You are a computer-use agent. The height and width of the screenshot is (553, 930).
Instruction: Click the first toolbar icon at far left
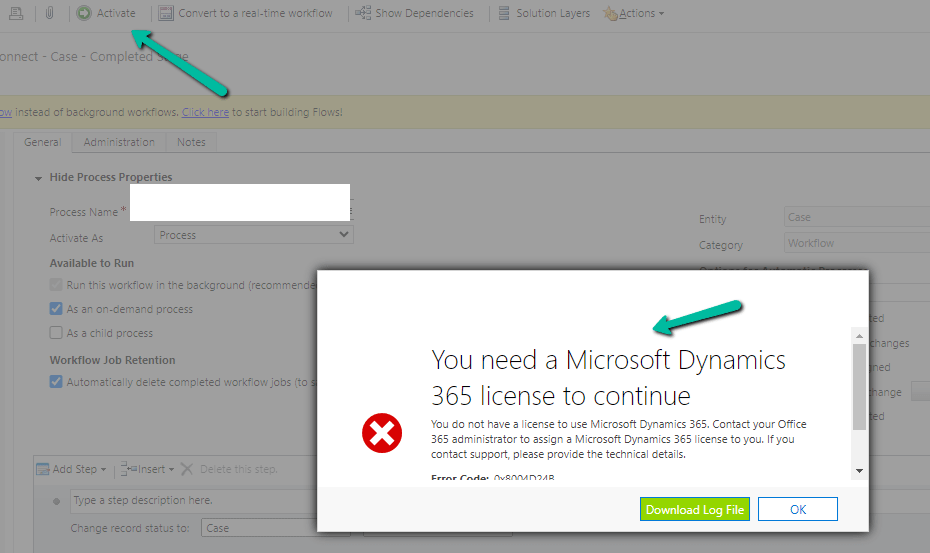[x=17, y=13]
